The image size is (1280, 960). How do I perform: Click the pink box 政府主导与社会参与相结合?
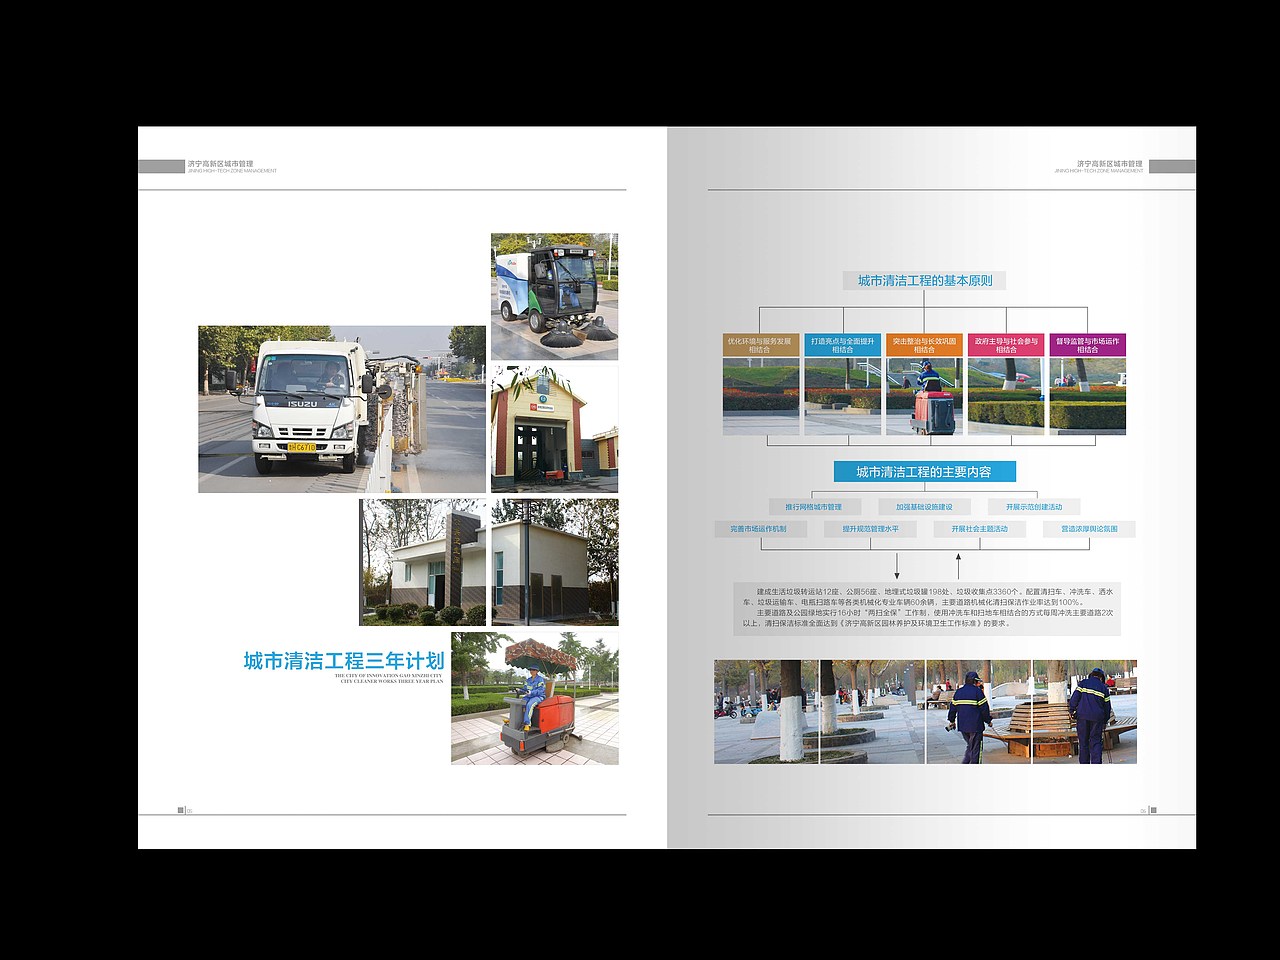[x=1006, y=345]
